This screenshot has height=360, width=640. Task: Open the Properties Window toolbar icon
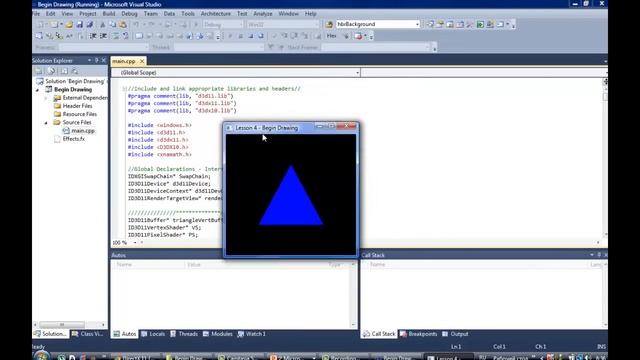tap(440, 24)
